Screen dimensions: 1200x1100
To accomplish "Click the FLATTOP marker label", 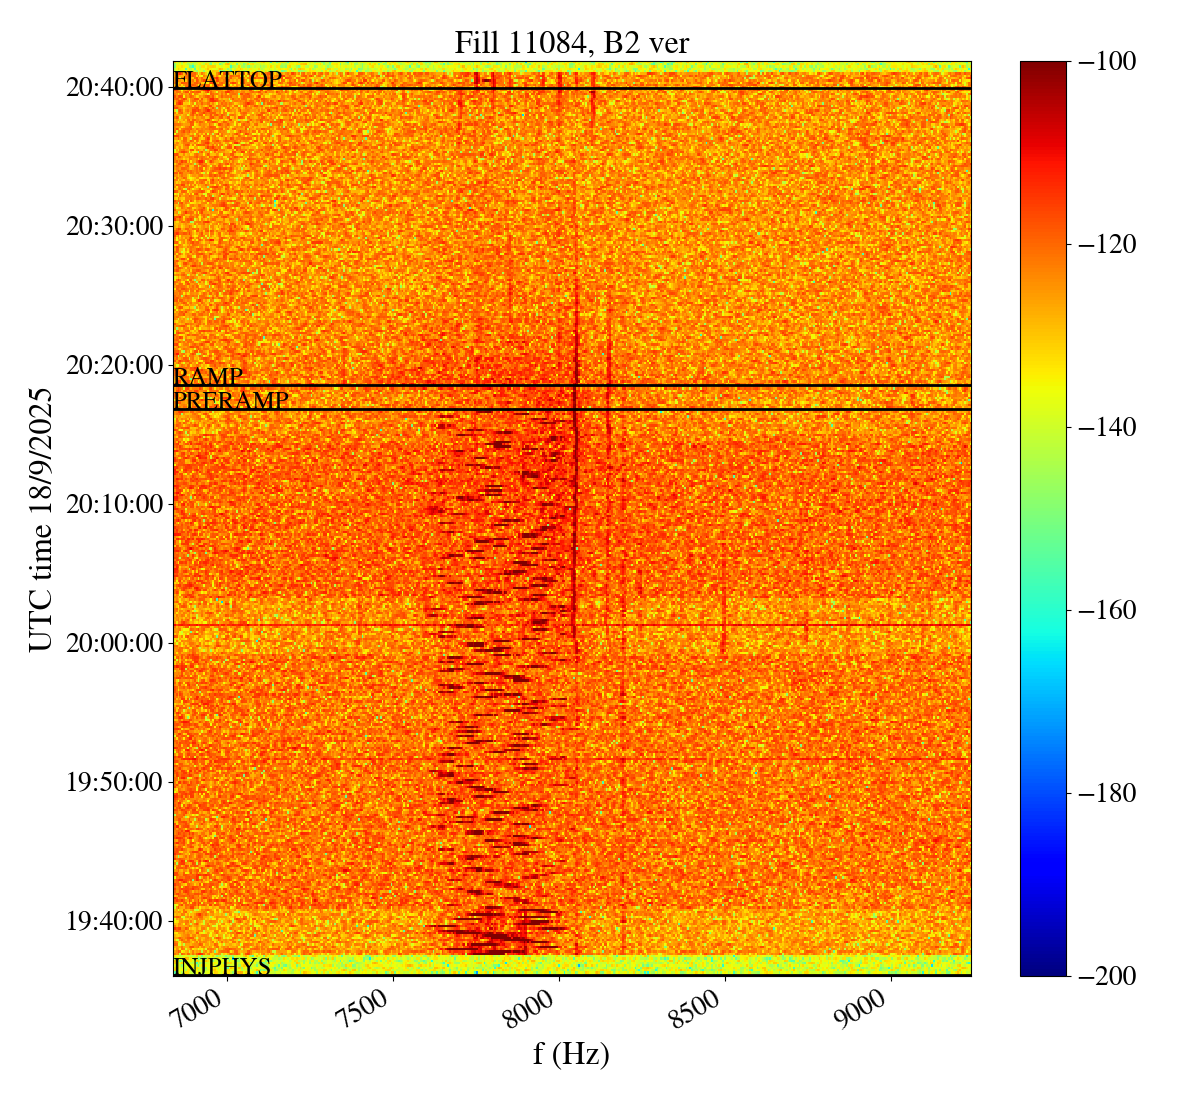I will click(x=227, y=80).
